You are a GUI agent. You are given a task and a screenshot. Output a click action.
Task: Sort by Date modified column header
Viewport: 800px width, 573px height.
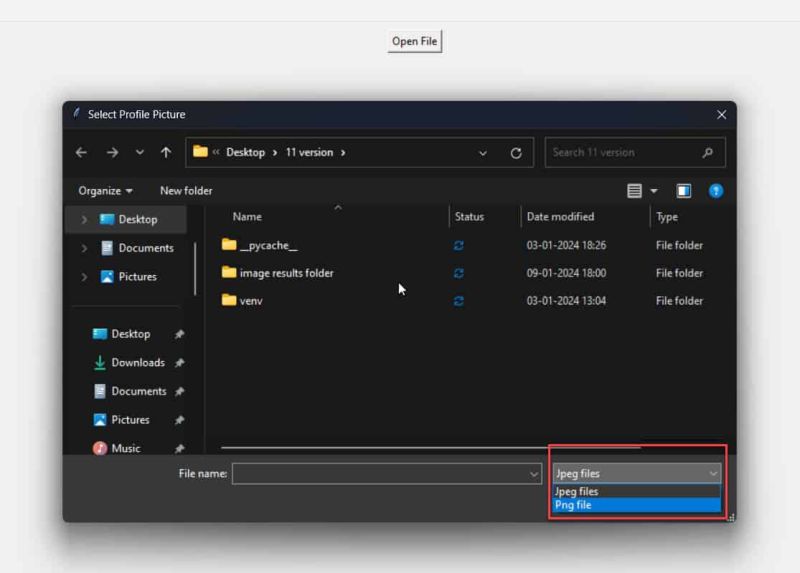point(560,217)
